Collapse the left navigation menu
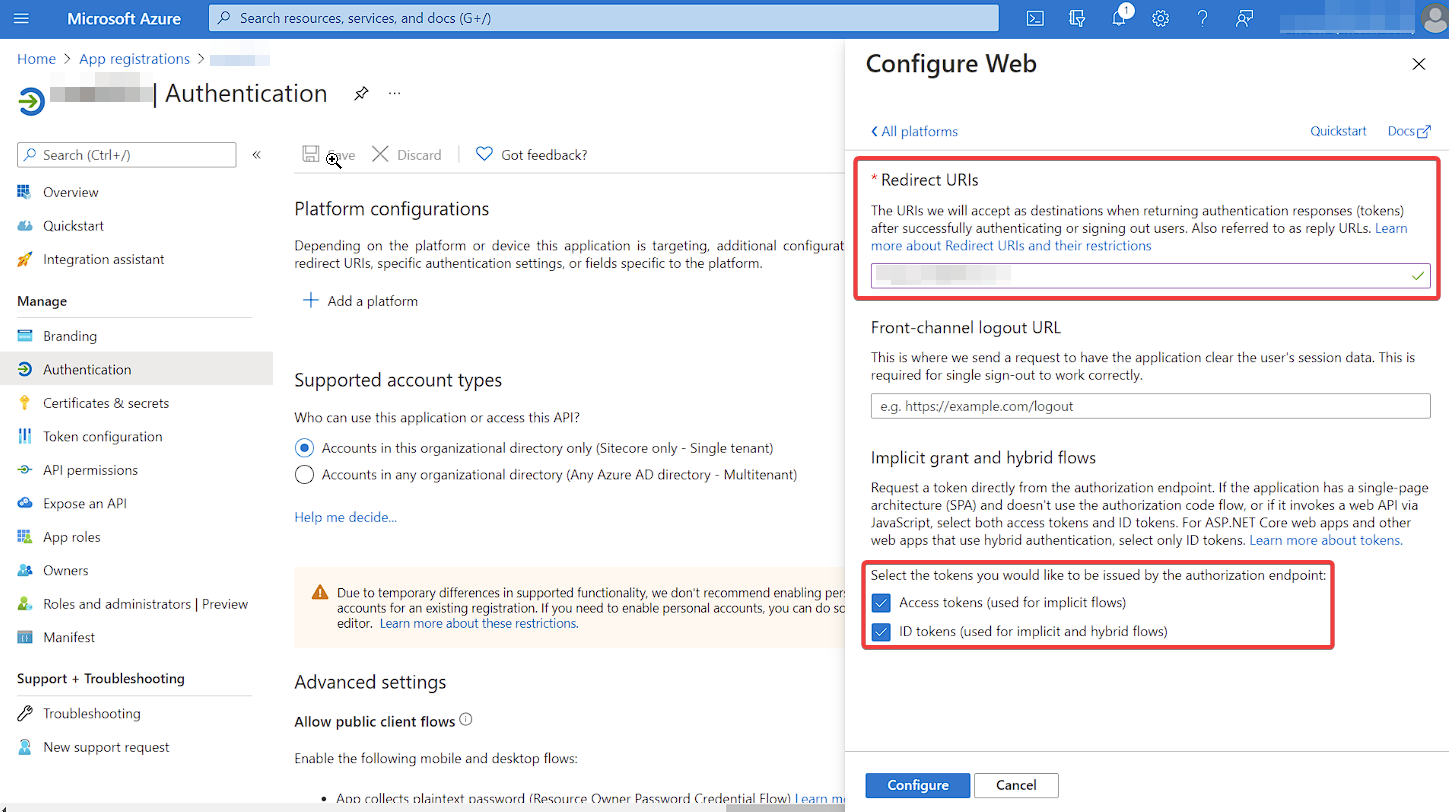 click(x=257, y=155)
